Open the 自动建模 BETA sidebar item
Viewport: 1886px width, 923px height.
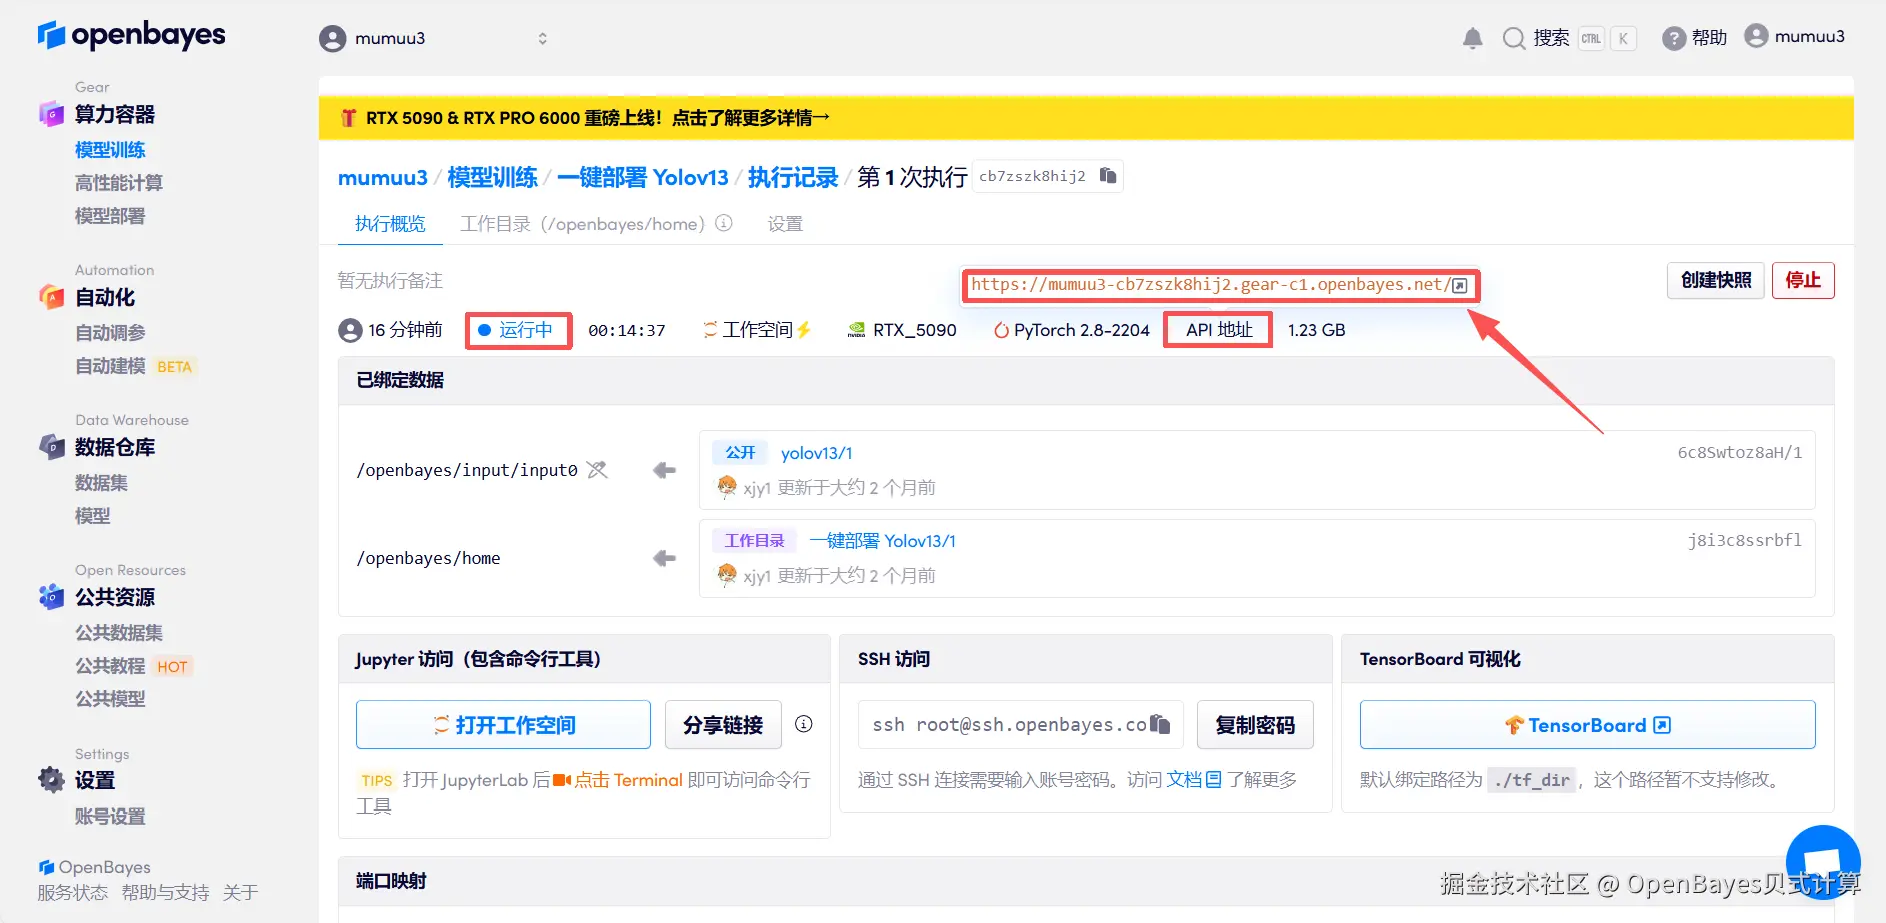(110, 365)
